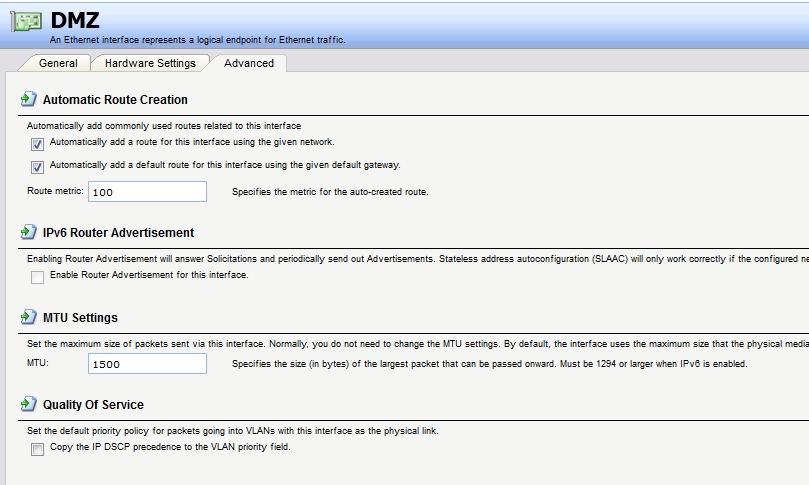Click the Route metric input field
Image resolution: width=809 pixels, height=485 pixels.
click(x=147, y=191)
